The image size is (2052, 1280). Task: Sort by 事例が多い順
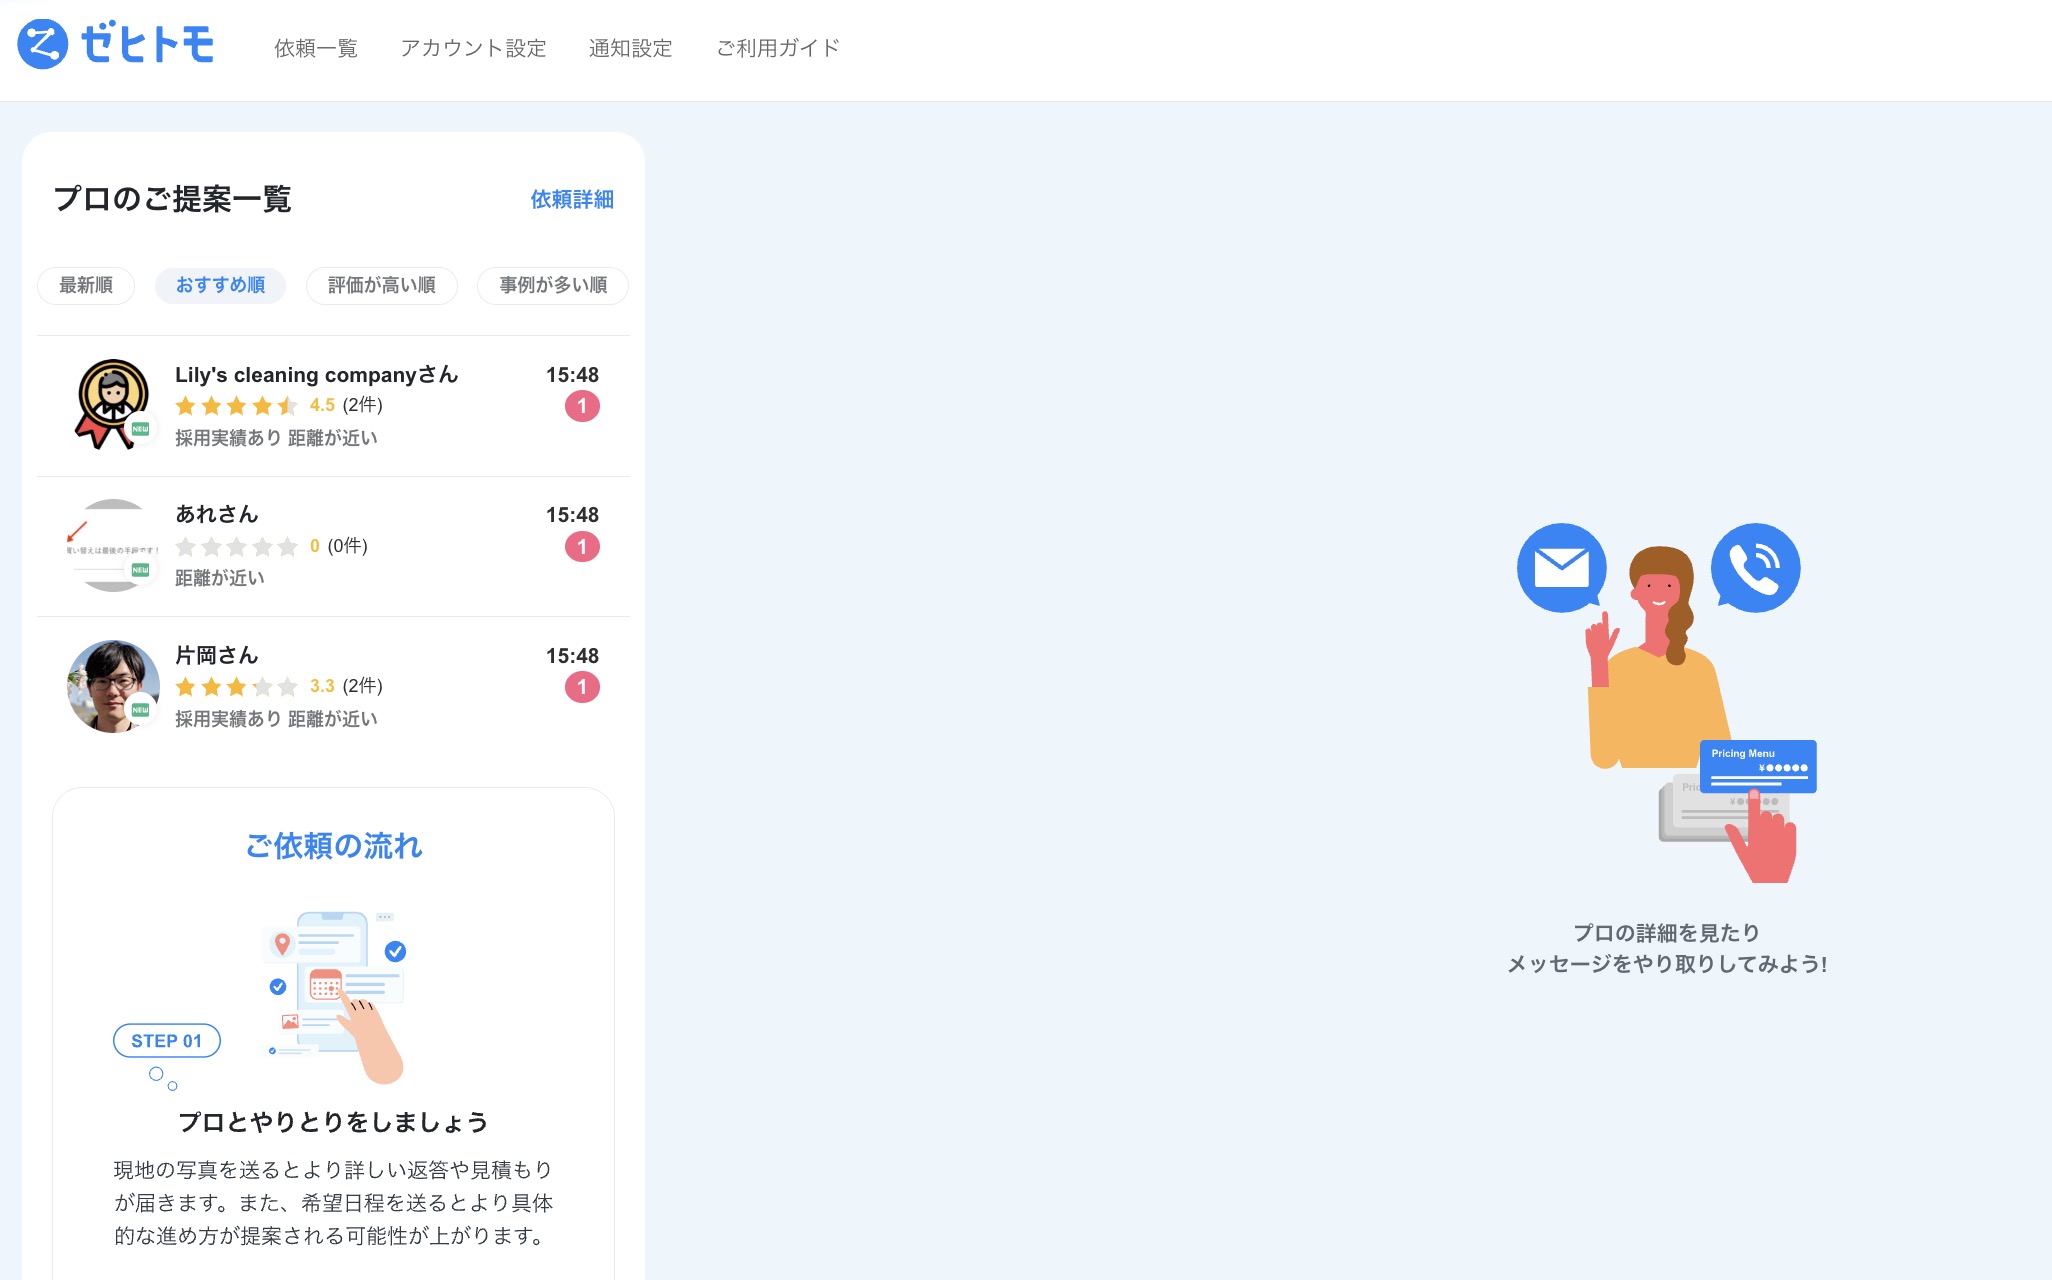(x=553, y=285)
